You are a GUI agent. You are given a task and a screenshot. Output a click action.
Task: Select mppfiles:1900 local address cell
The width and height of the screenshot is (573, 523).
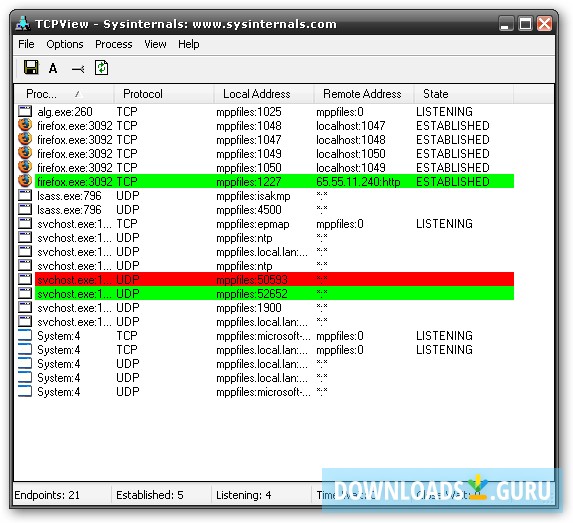tap(249, 308)
